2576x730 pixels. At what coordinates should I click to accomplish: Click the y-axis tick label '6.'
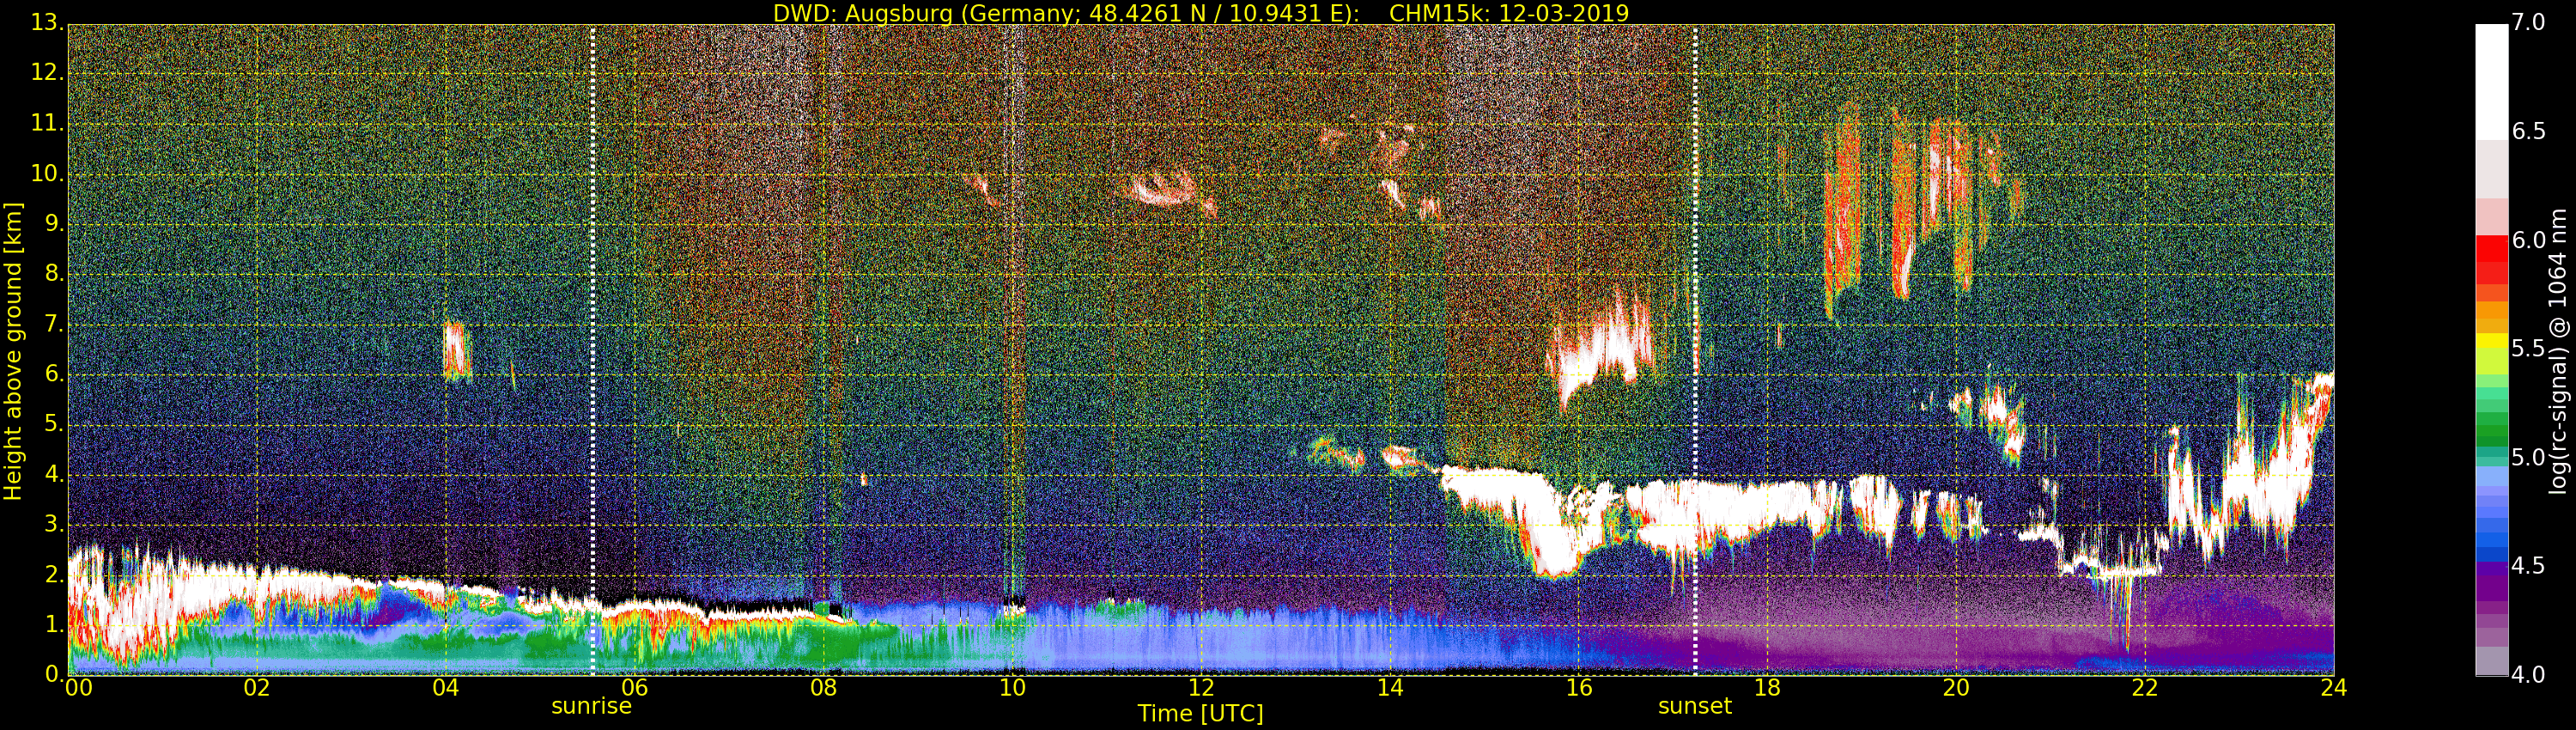point(54,374)
